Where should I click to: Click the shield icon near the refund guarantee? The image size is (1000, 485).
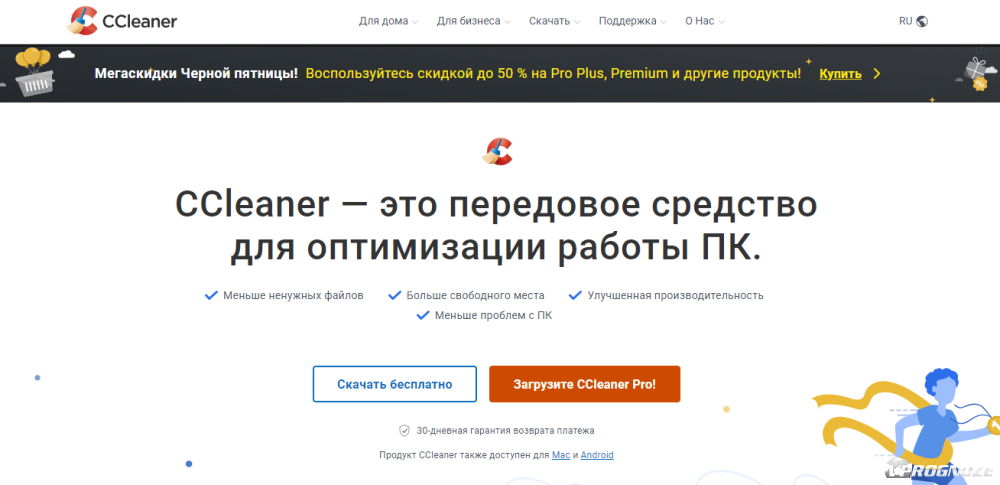pos(404,431)
